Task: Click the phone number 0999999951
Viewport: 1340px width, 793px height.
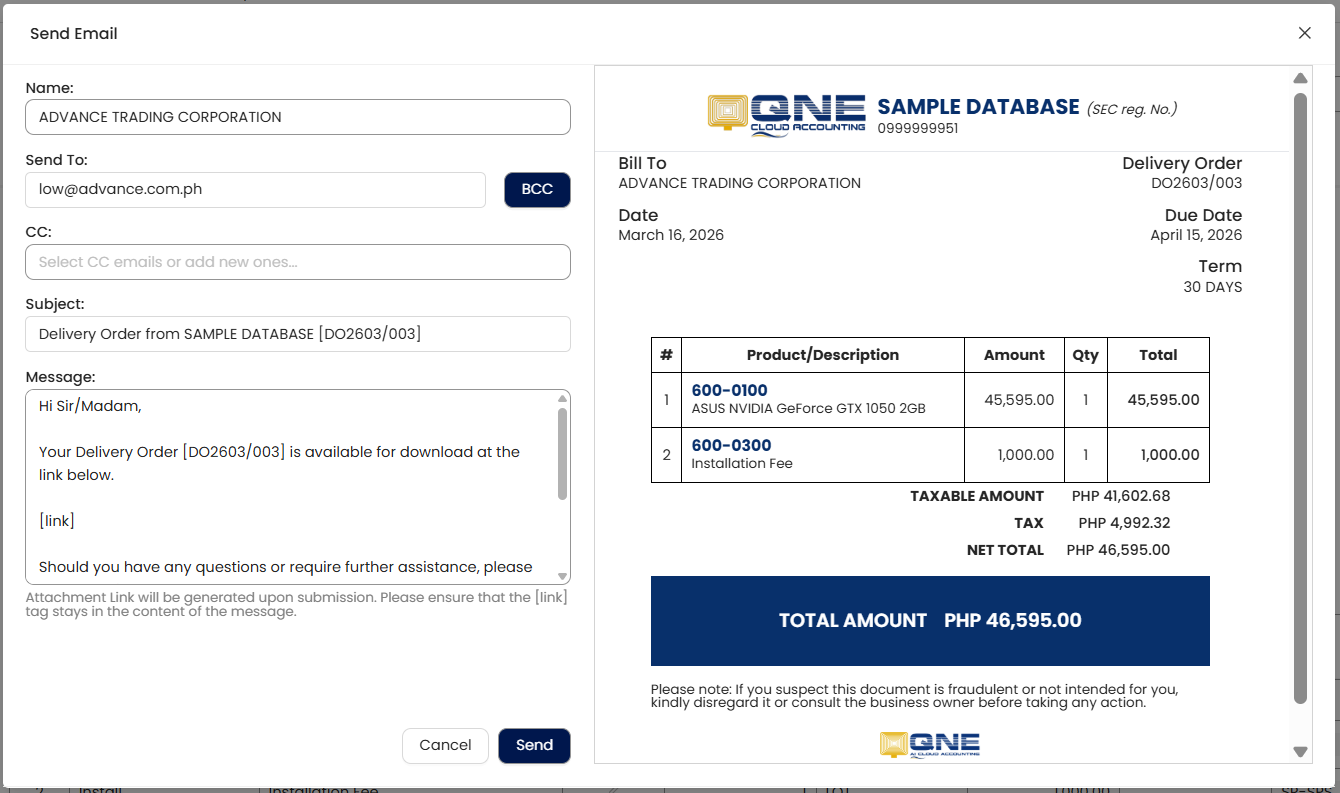Action: [918, 128]
